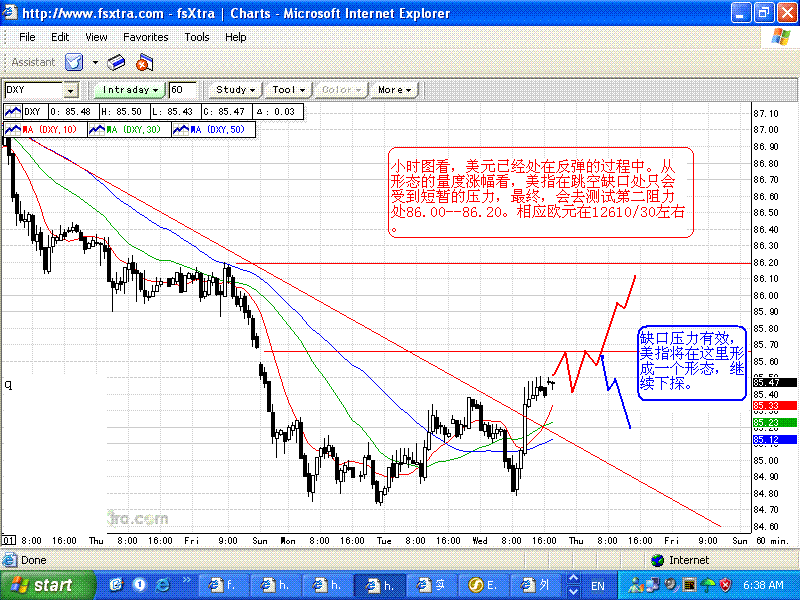This screenshot has width=800, height=600.
Task: Open the More dropdown
Action: click(x=394, y=90)
